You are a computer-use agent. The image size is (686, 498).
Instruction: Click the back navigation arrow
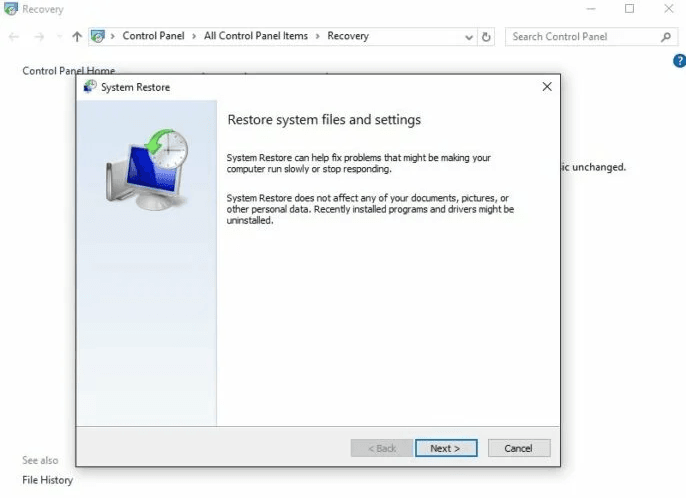click(x=14, y=37)
